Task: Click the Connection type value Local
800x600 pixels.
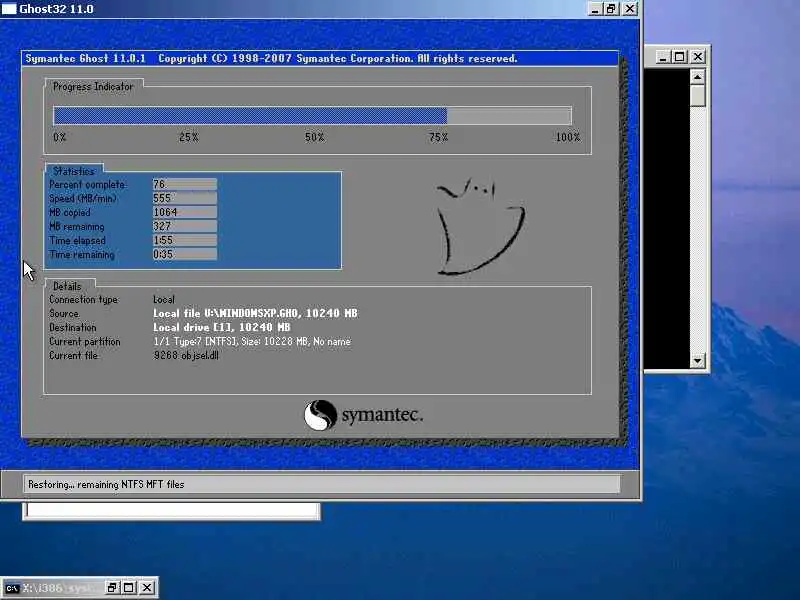Action: (x=164, y=299)
